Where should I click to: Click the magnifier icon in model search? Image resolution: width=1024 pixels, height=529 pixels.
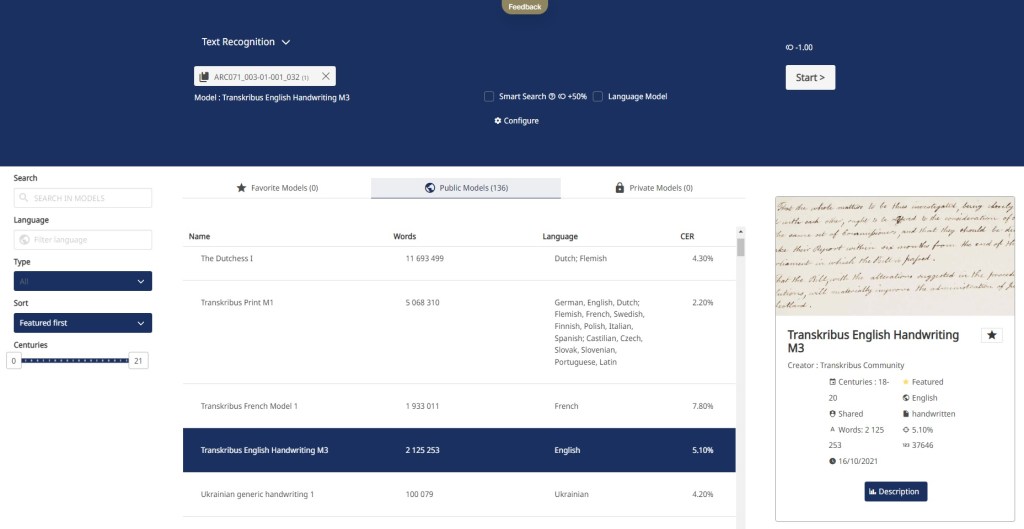[x=25, y=198]
